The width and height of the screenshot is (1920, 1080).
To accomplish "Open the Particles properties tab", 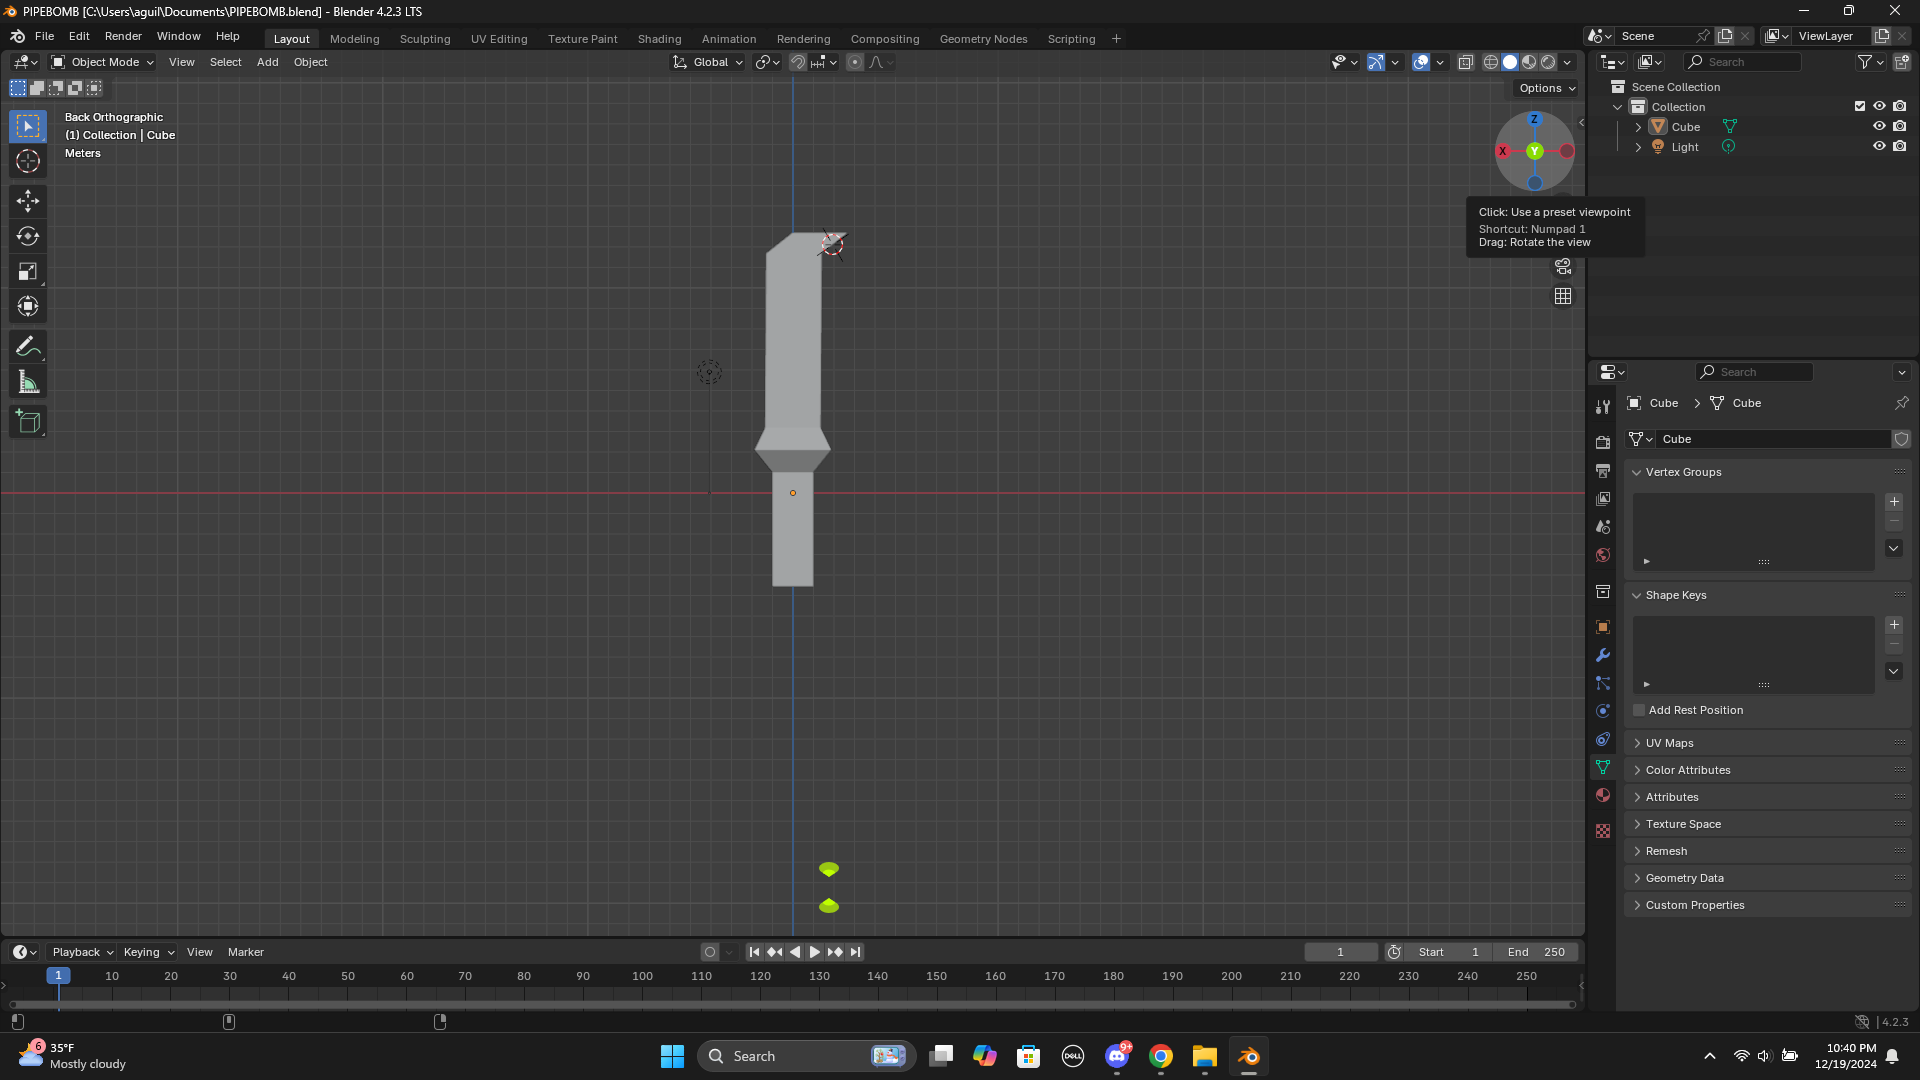I will [x=1603, y=683].
